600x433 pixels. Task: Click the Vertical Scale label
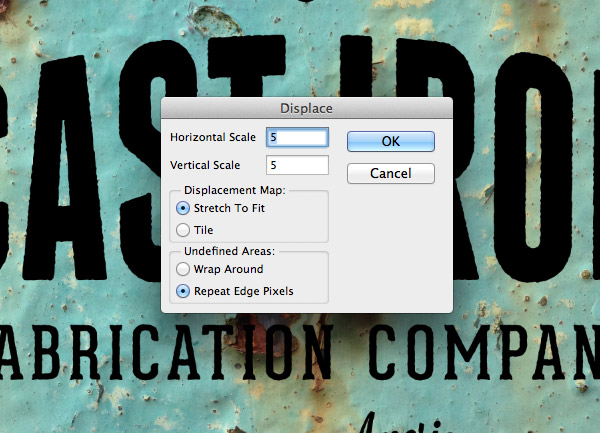click(x=205, y=165)
